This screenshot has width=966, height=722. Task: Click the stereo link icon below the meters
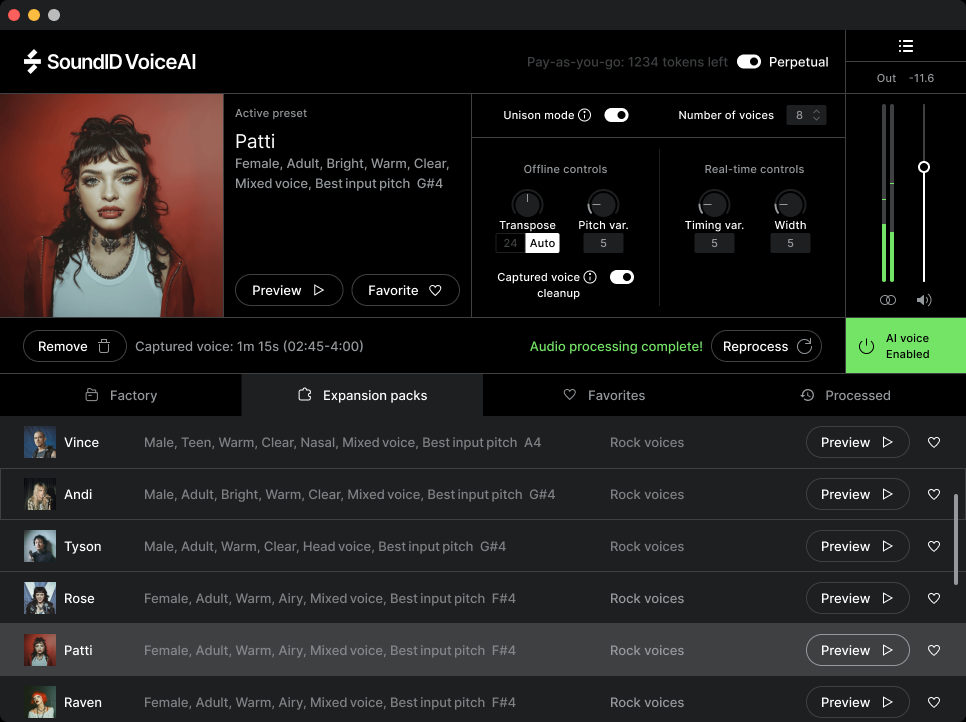coord(887,299)
